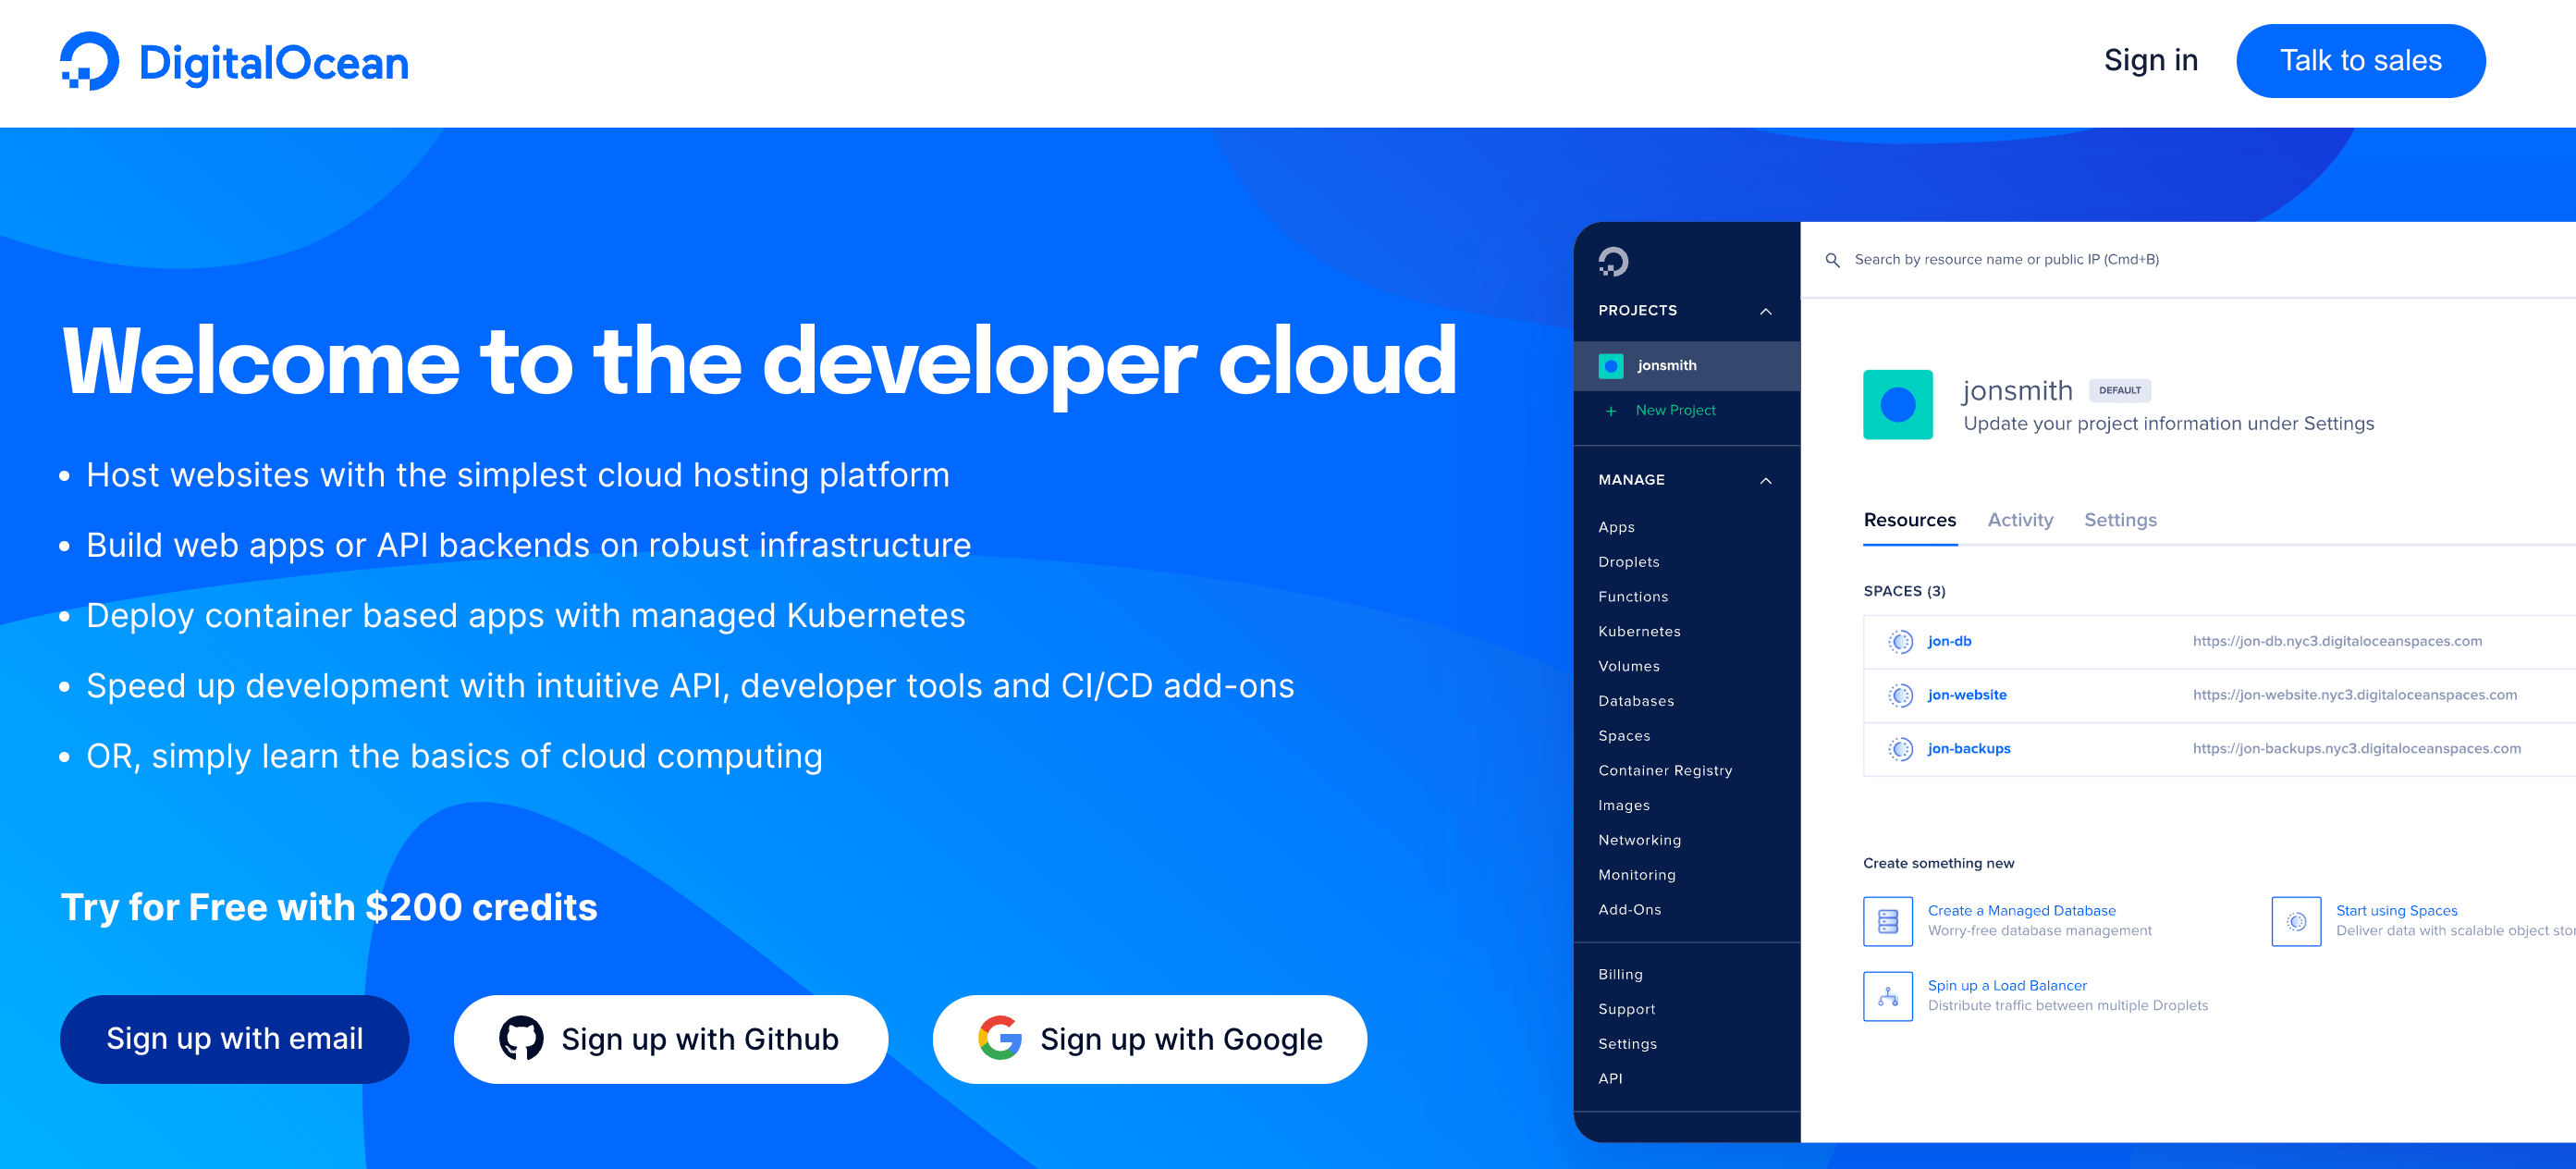Click 'Update your project information under Settings' text
This screenshot has width=2576, height=1169.
[2168, 424]
